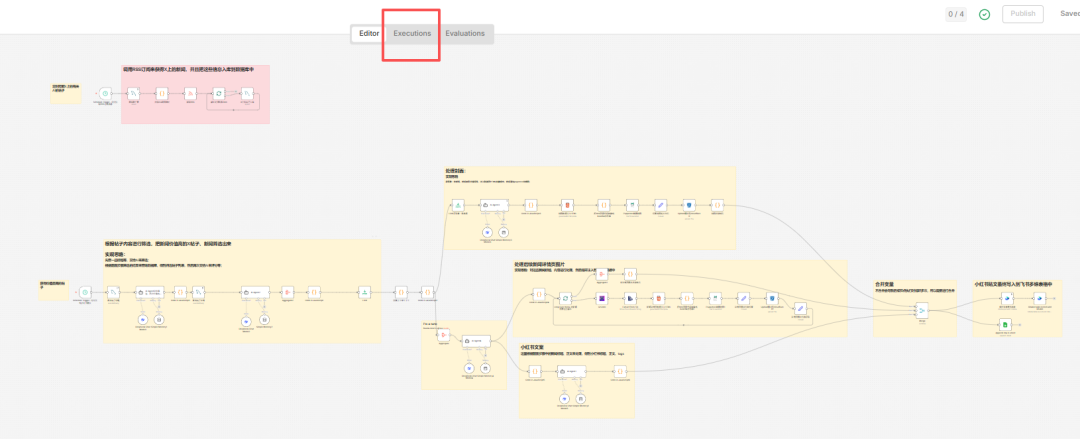
Task: Select the merge node in 合并变量 section
Action: click(x=921, y=311)
